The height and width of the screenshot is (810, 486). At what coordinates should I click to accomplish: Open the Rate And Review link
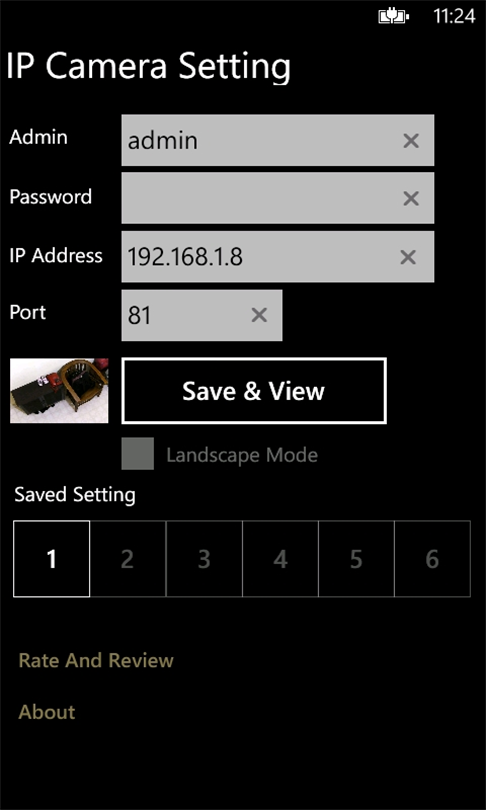pyautogui.click(x=96, y=661)
